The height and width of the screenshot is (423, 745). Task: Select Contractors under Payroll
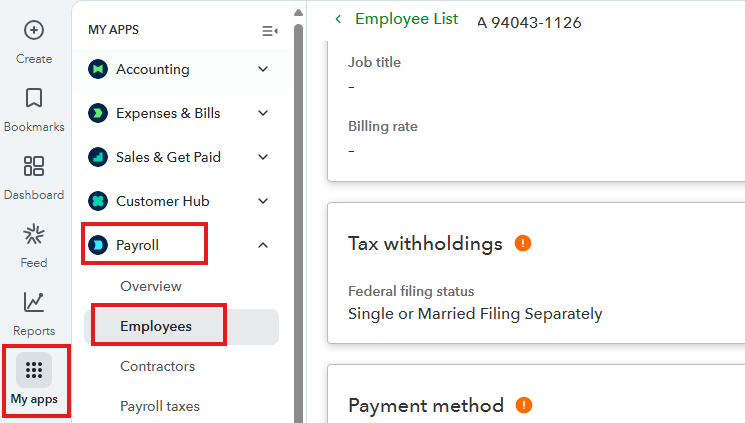[157, 366]
